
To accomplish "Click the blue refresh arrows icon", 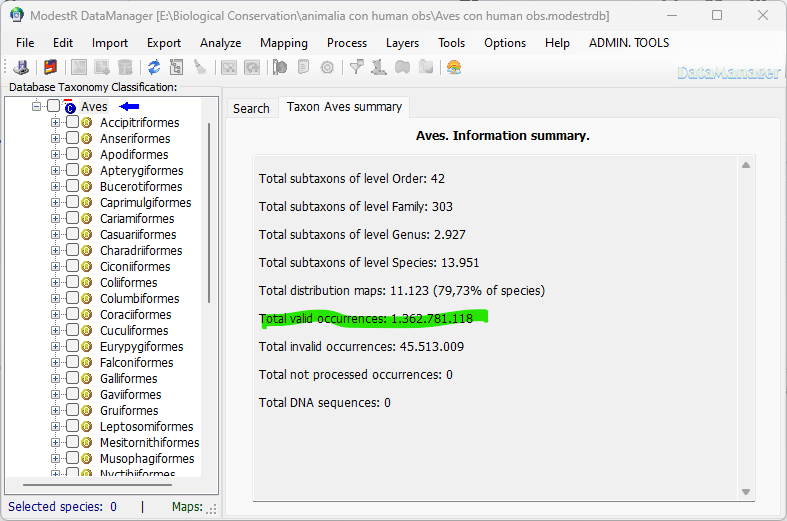I will click(x=154, y=67).
